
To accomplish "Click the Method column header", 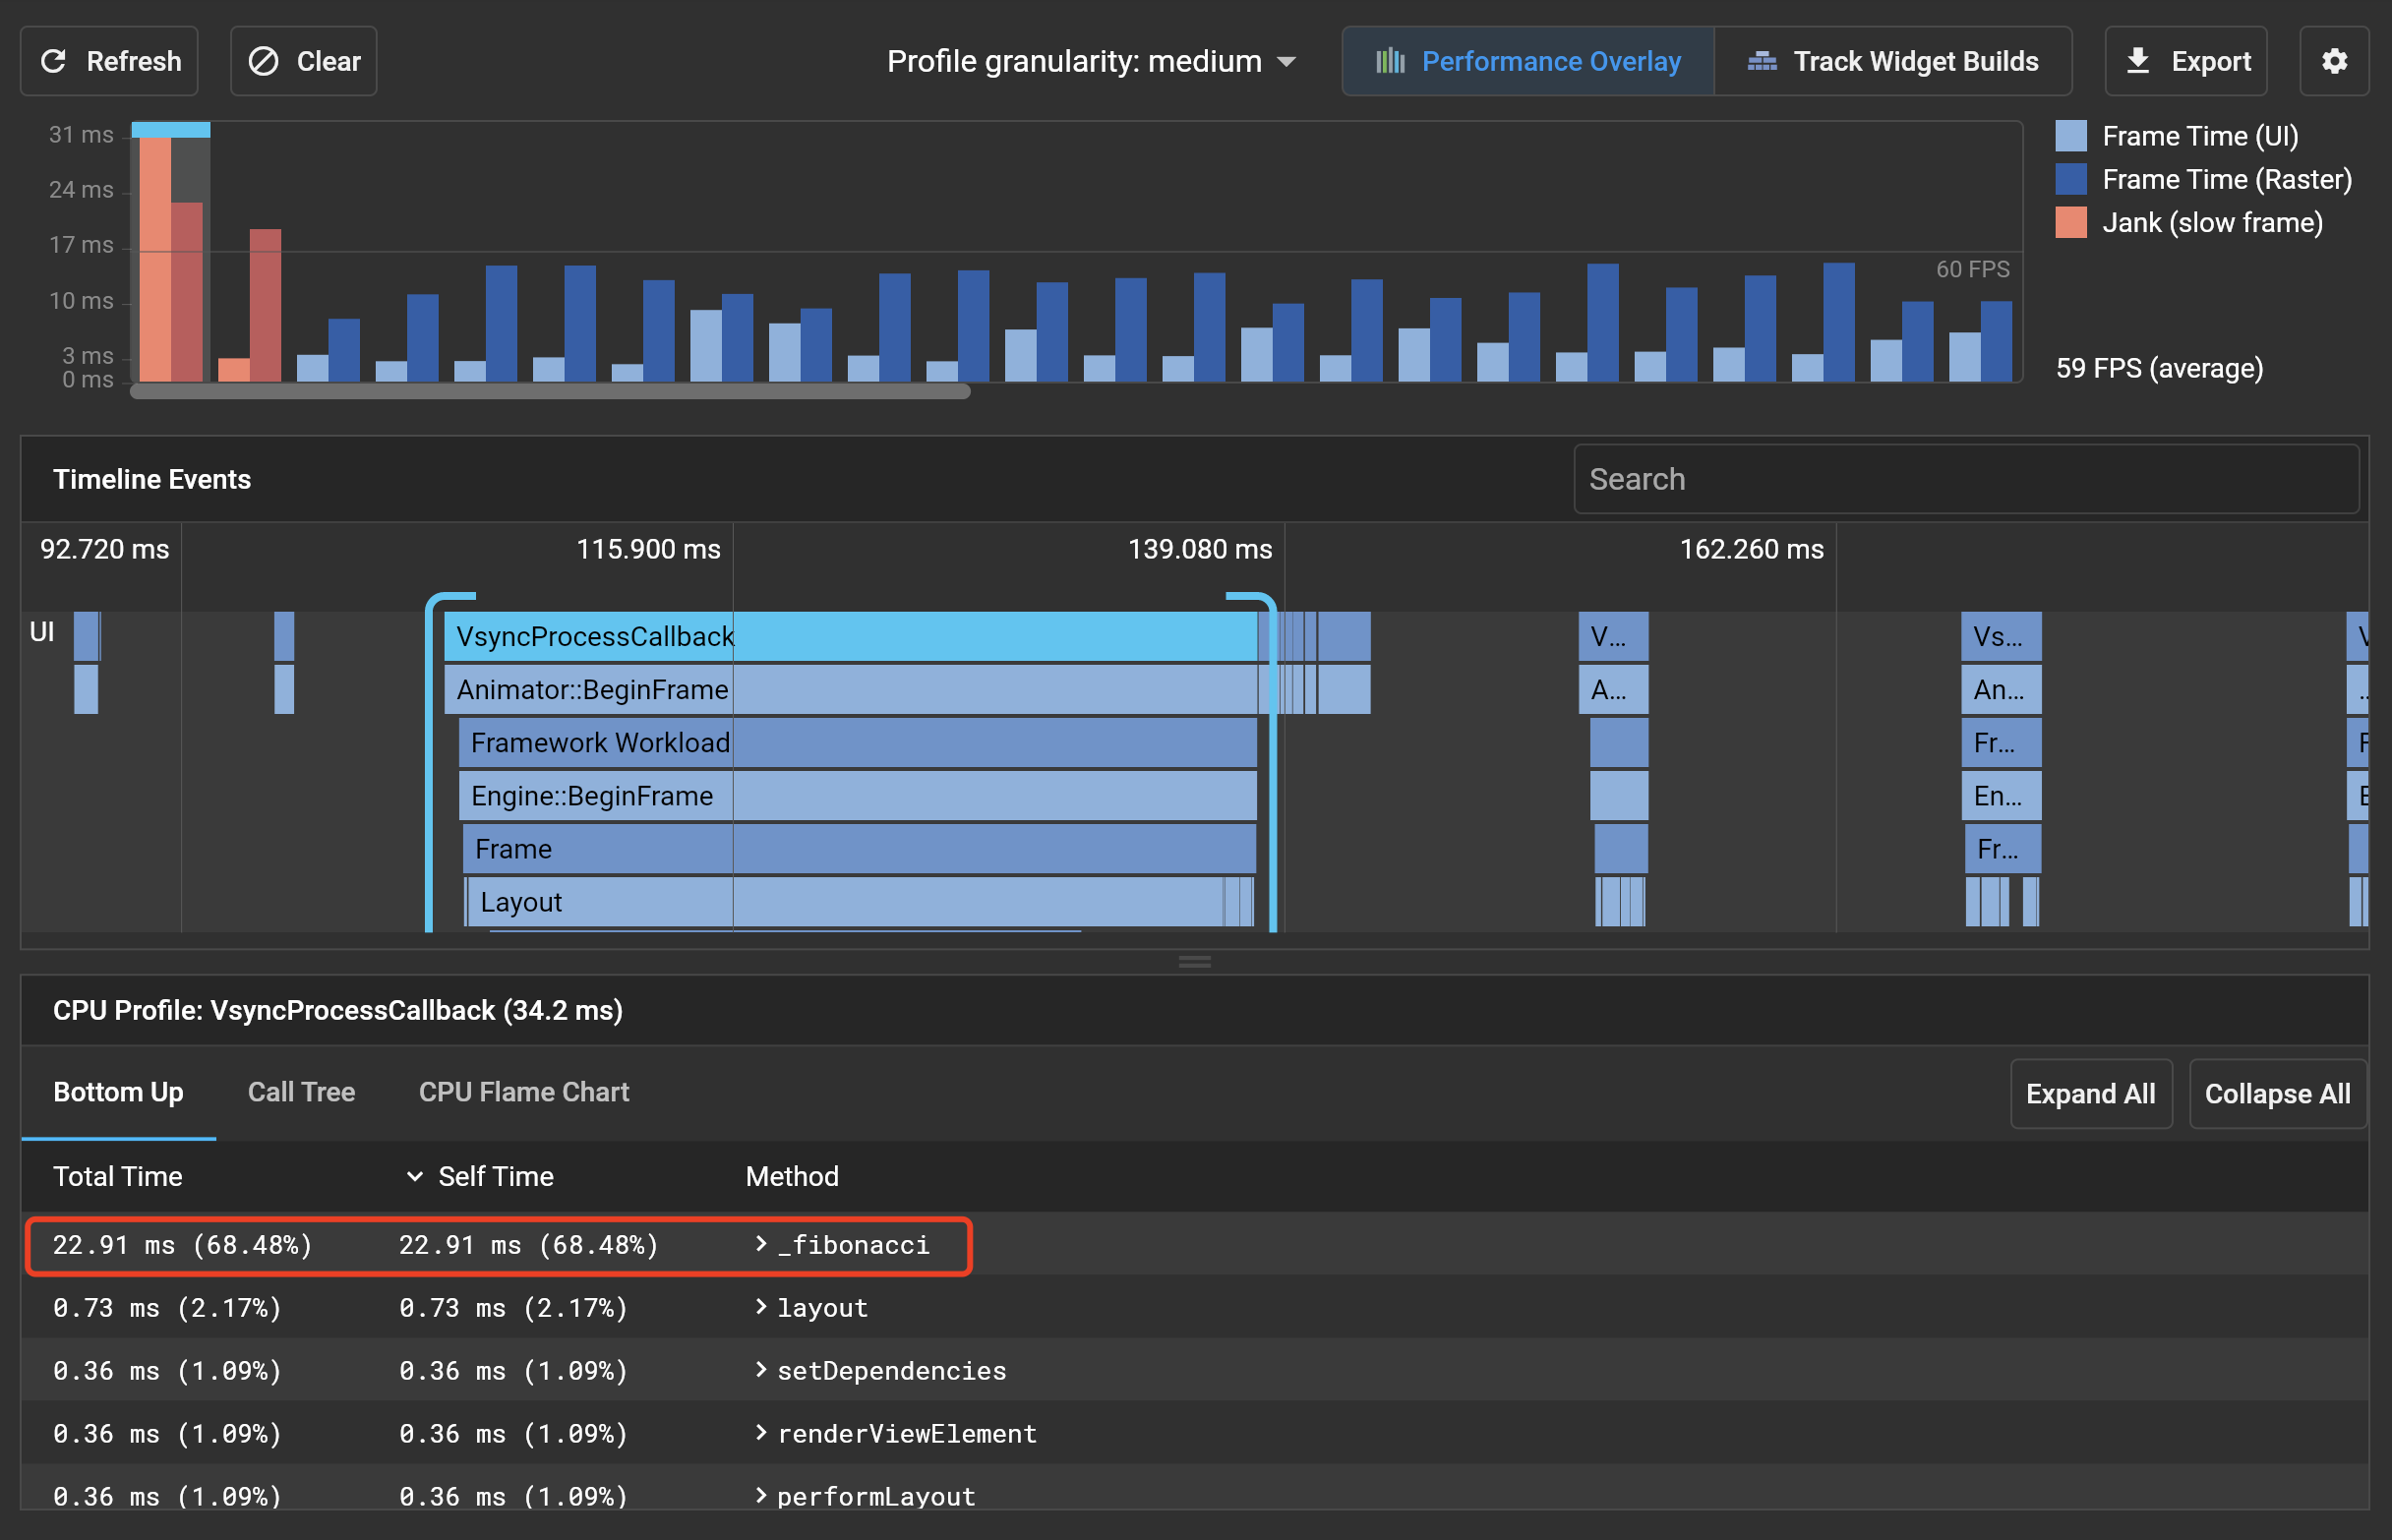I will [792, 1176].
